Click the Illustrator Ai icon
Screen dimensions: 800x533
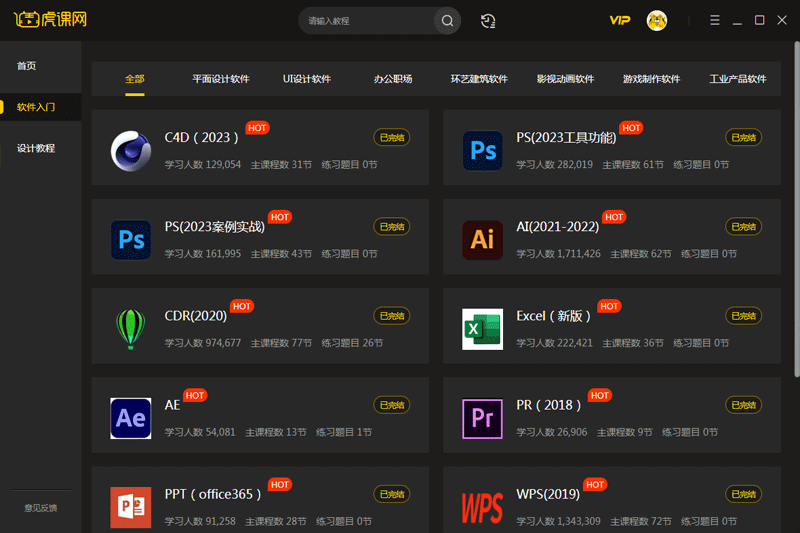(x=483, y=240)
